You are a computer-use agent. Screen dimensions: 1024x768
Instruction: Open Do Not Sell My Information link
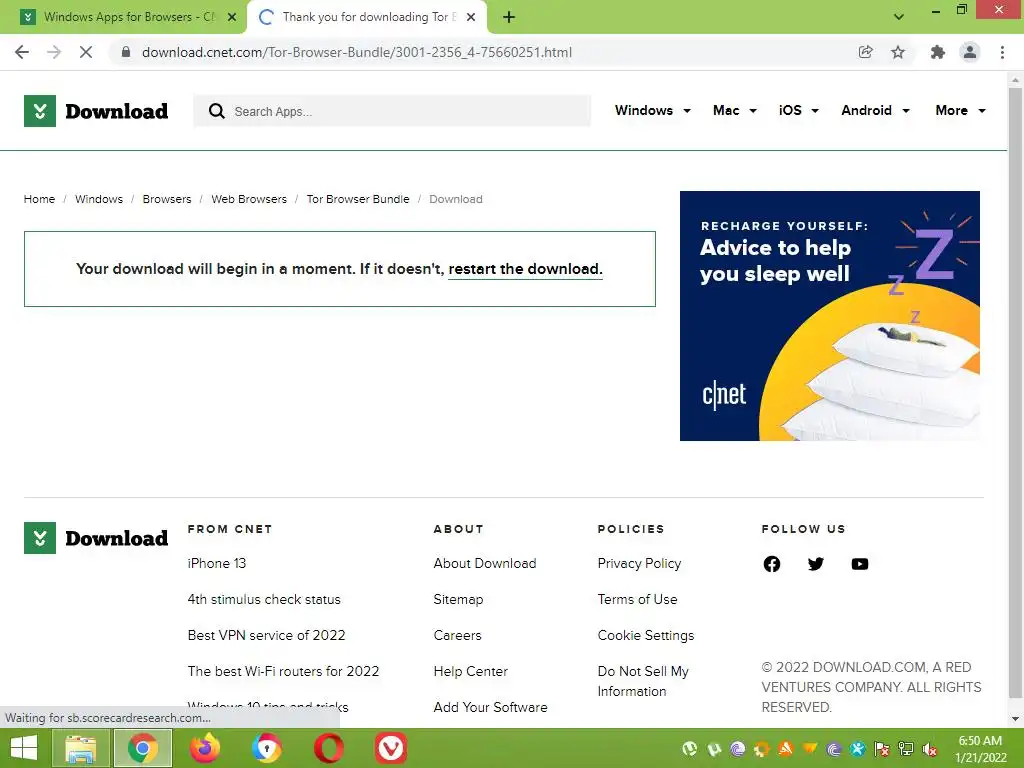pyautogui.click(x=643, y=681)
